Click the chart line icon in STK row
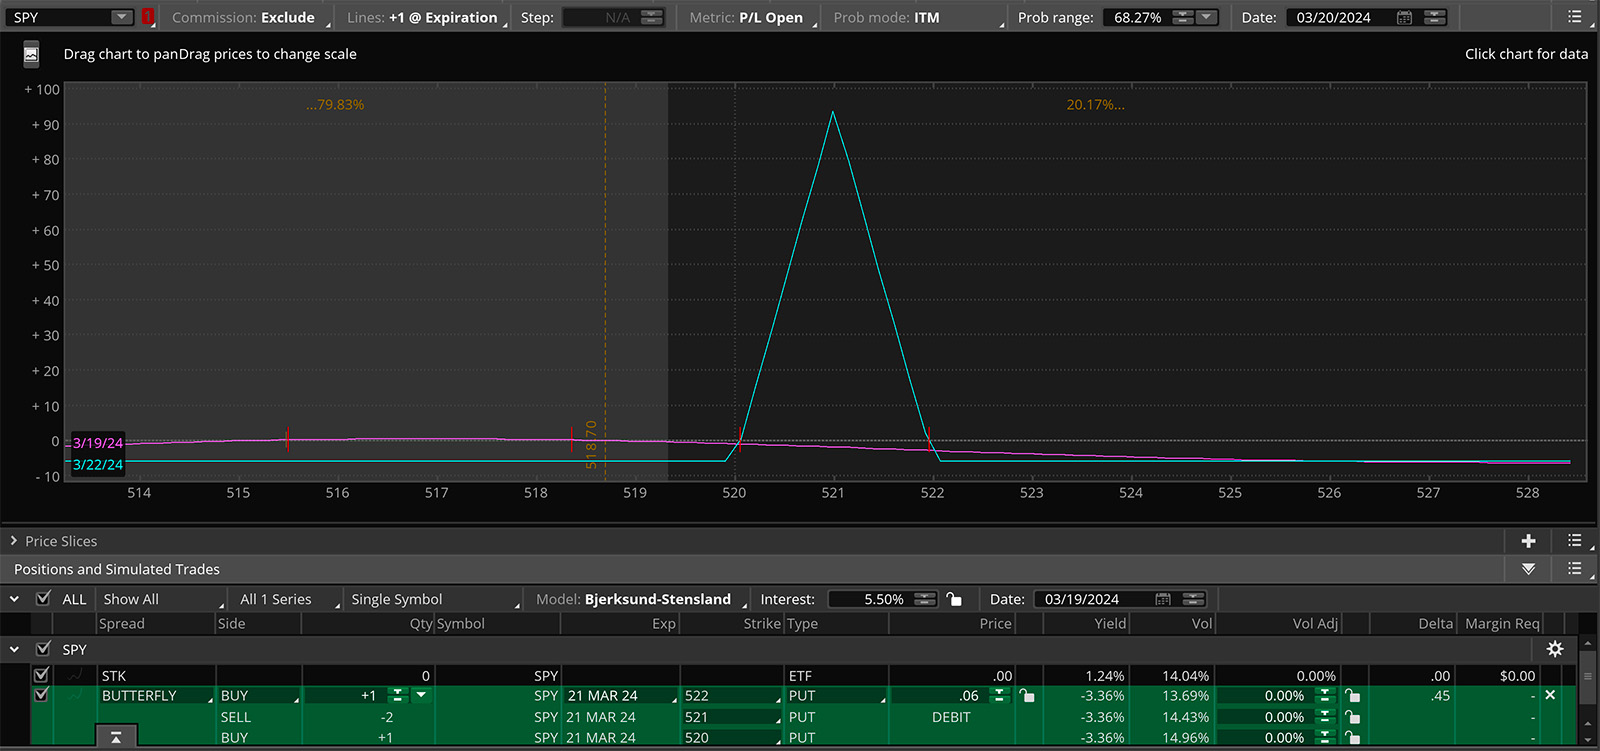This screenshot has width=1600, height=751. click(x=75, y=676)
